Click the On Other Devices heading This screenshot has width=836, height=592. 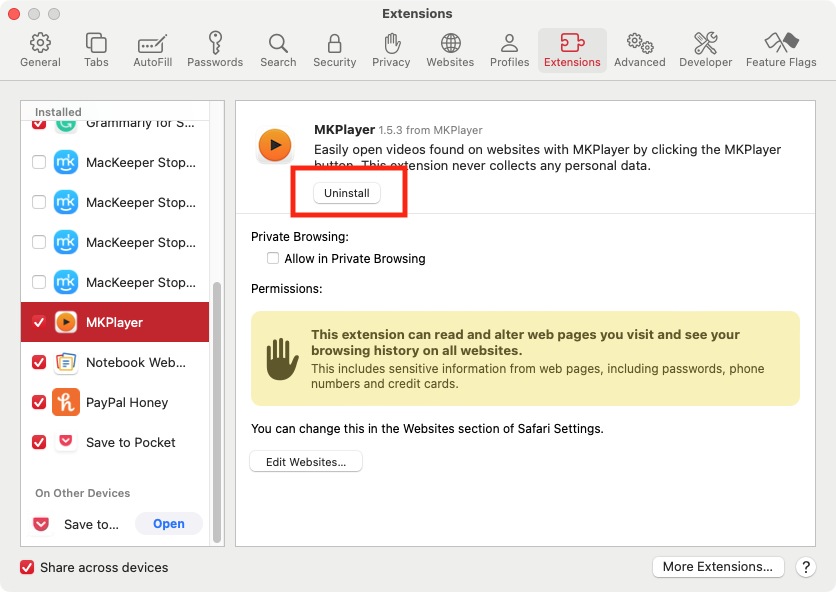(x=83, y=493)
